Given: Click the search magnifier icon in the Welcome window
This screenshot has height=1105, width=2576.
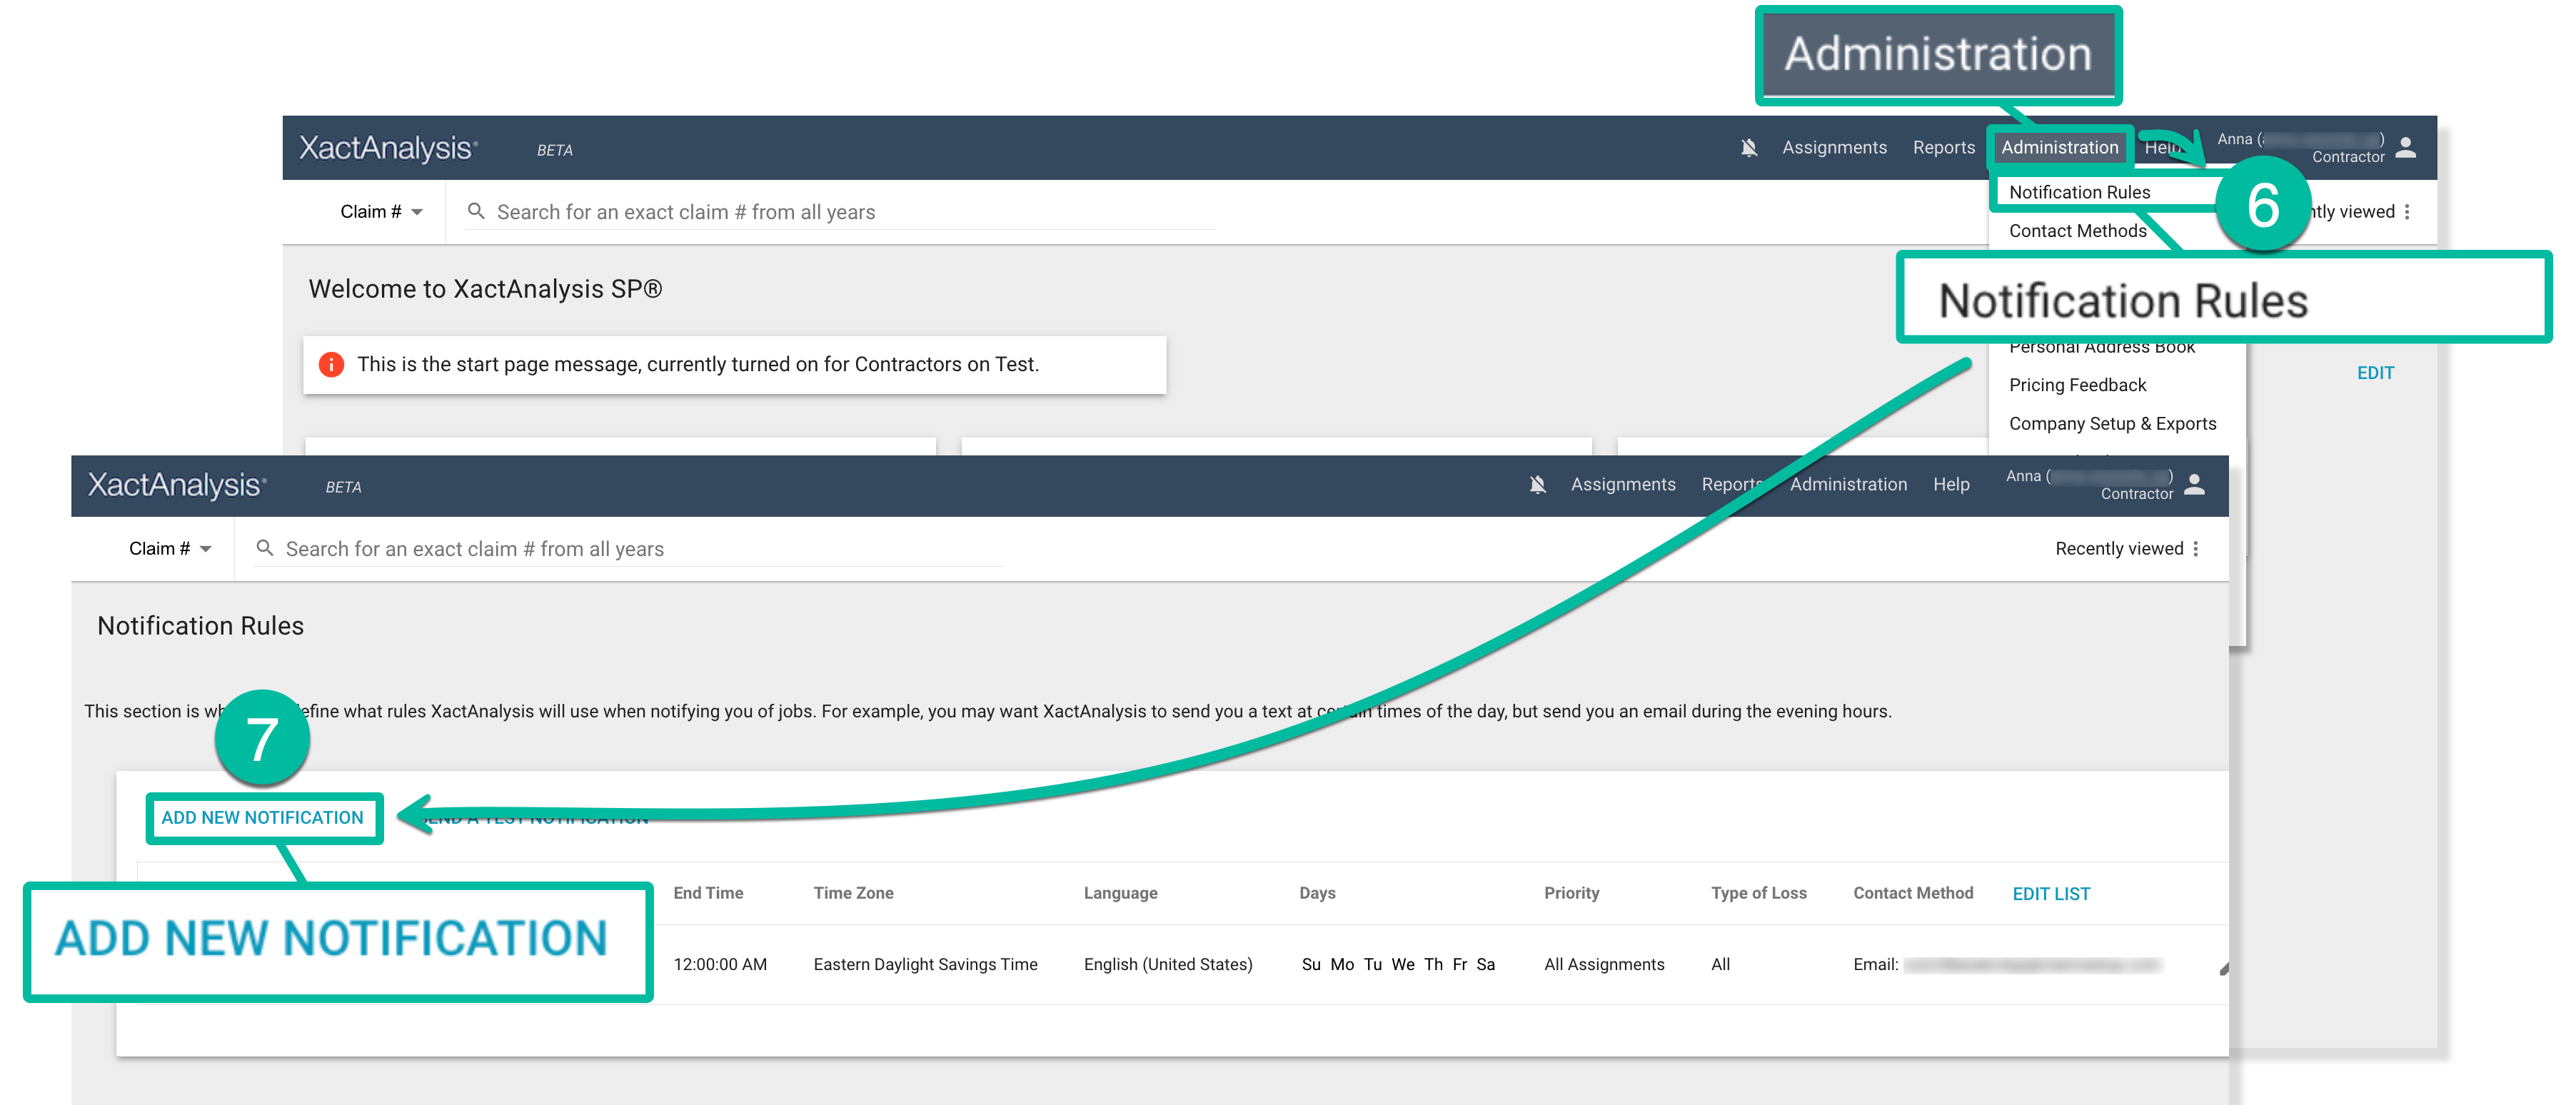Looking at the screenshot, I should click(x=476, y=211).
